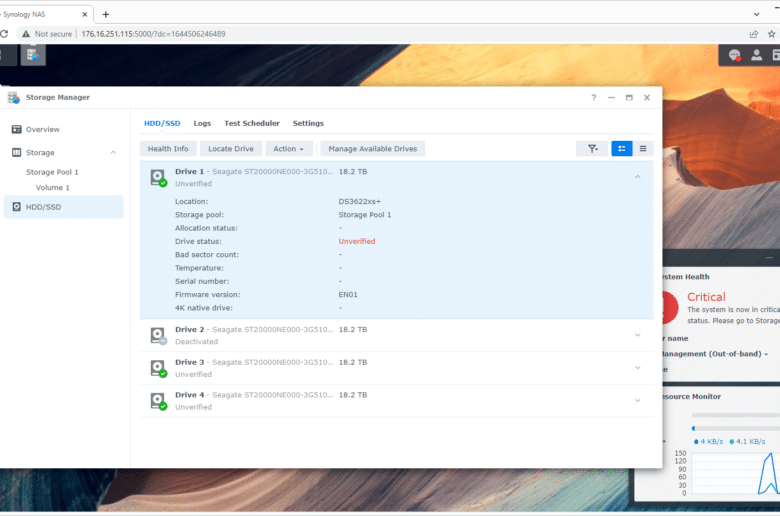The height and width of the screenshot is (516, 780).
Task: Click the Drive 3 disk icon
Action: click(159, 369)
